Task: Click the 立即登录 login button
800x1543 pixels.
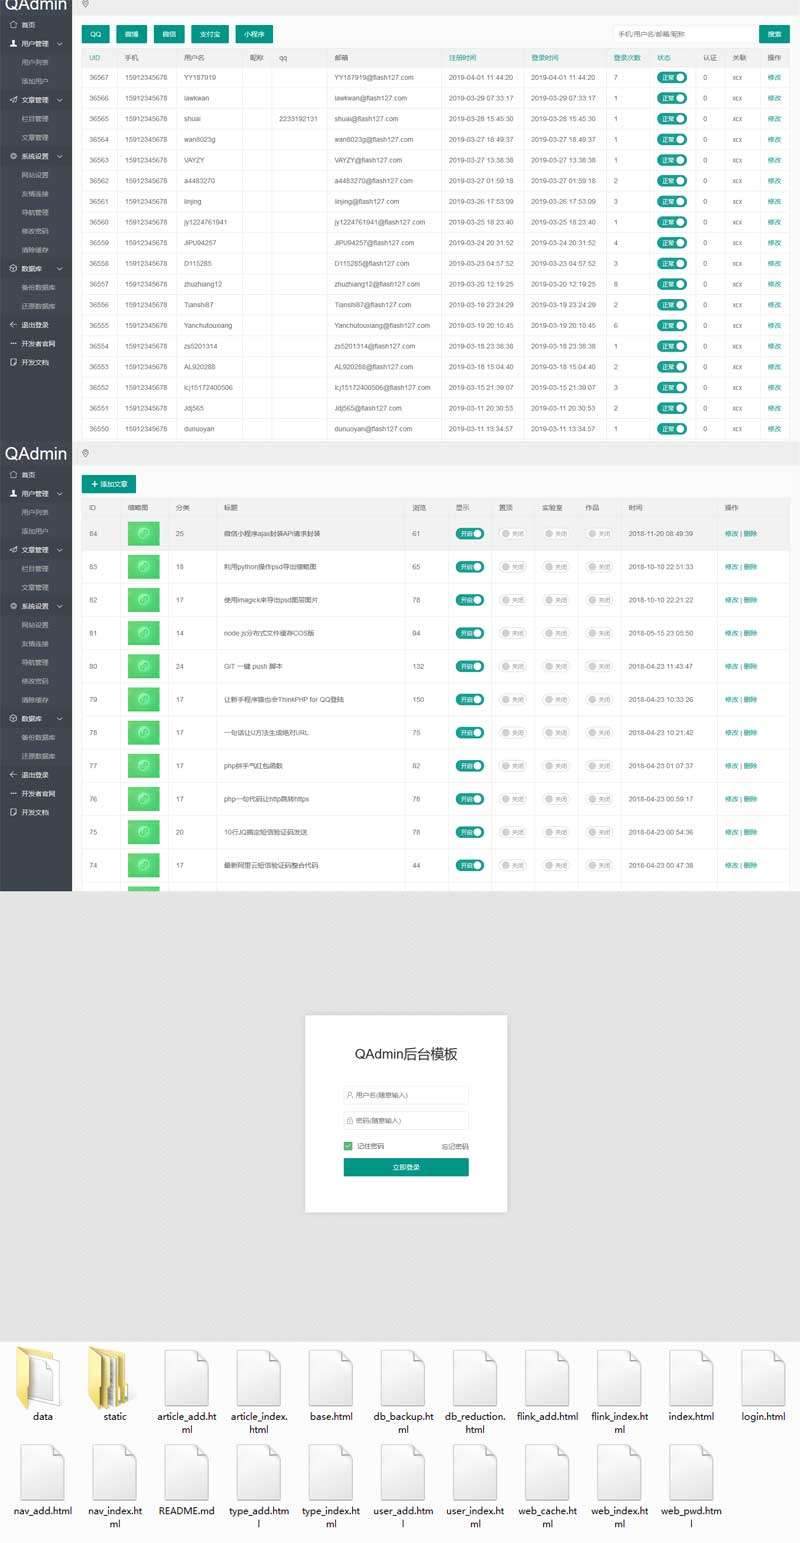Action: [406, 1167]
